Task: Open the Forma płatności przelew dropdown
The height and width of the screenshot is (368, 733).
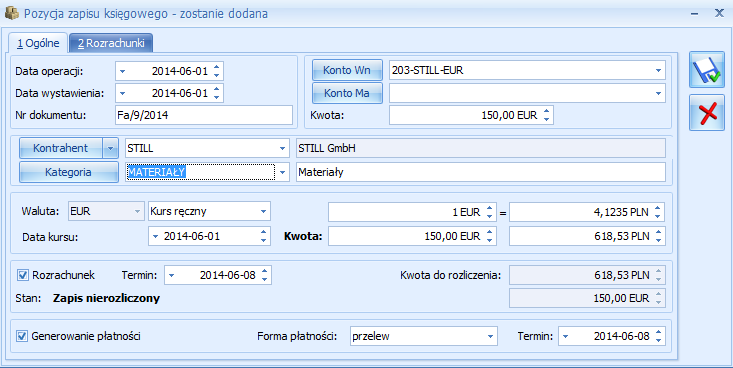Action: pos(490,336)
